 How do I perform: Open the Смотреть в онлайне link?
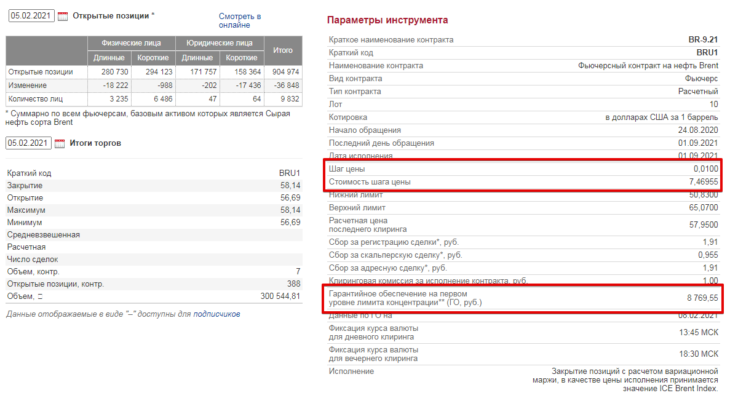tap(239, 20)
